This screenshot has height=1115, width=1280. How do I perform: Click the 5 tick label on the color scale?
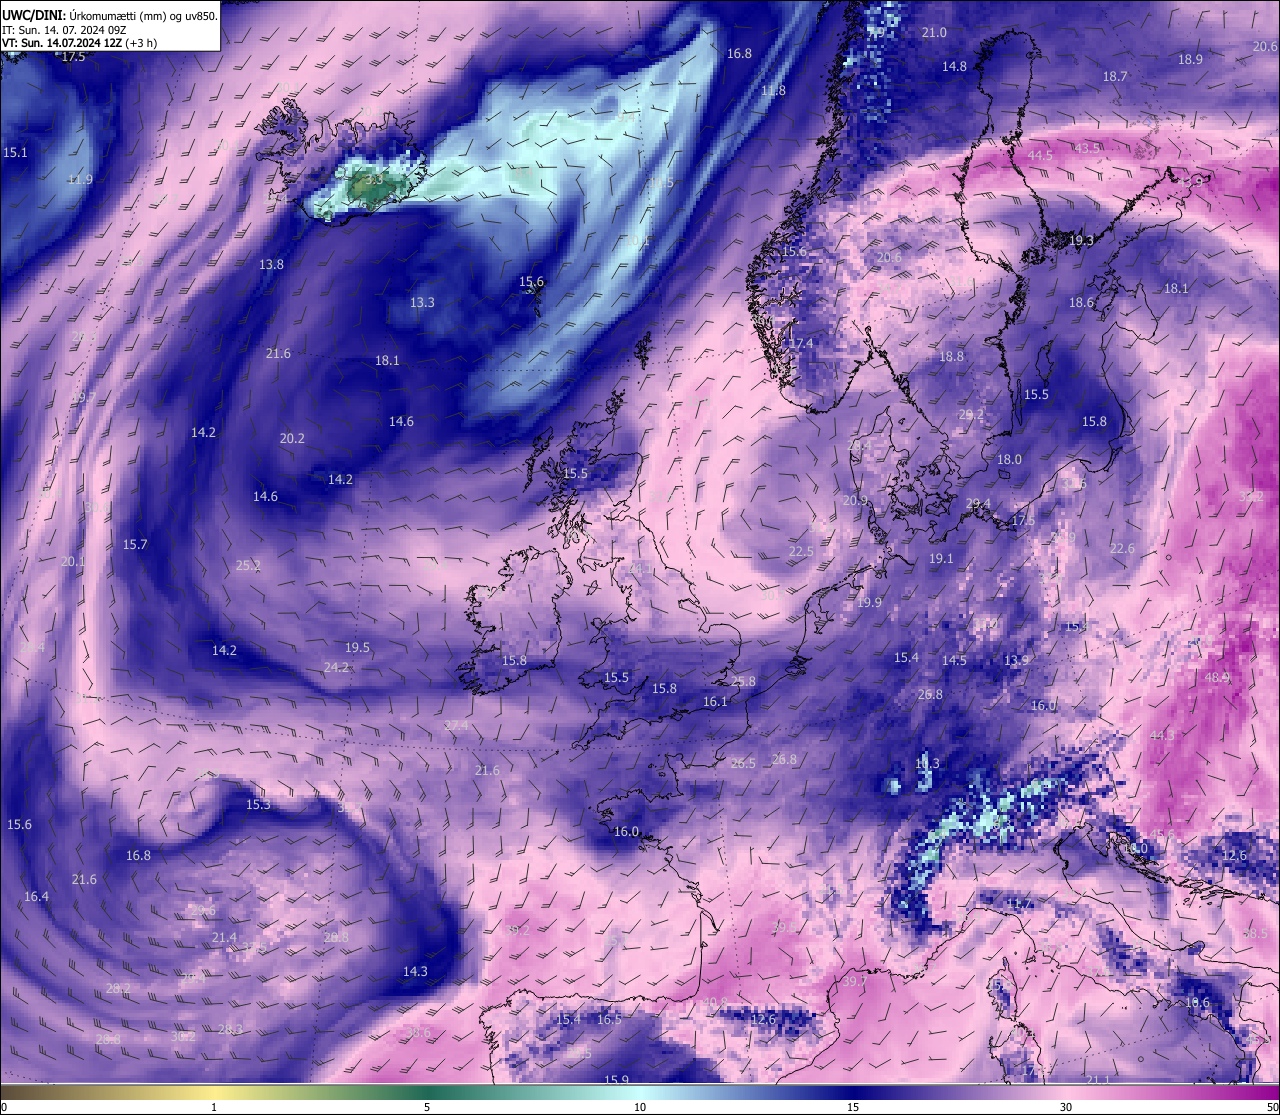click(x=427, y=1107)
